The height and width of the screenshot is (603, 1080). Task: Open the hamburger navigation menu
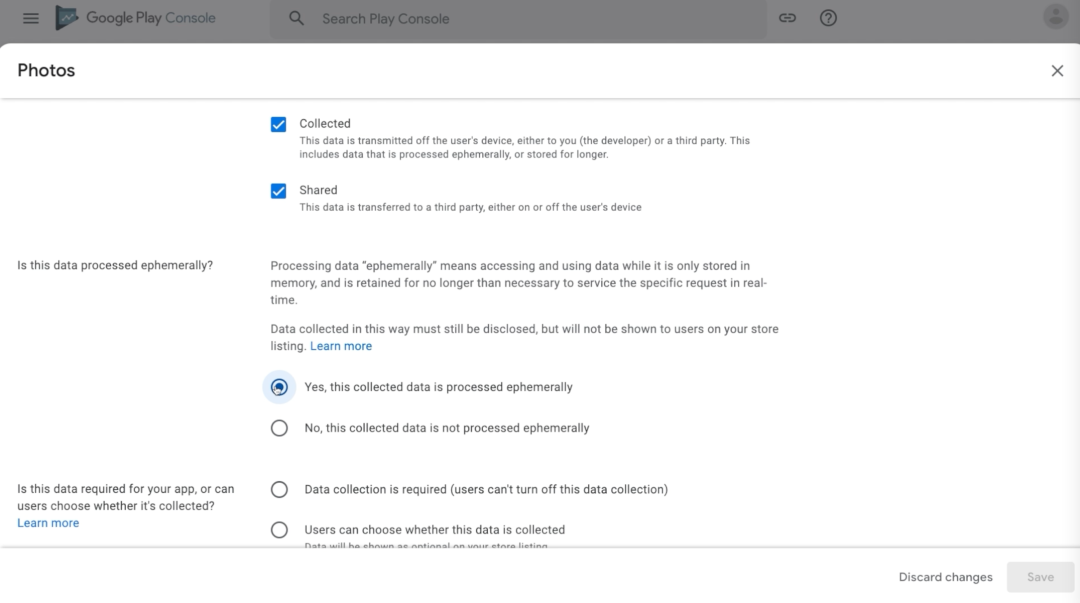(x=31, y=18)
